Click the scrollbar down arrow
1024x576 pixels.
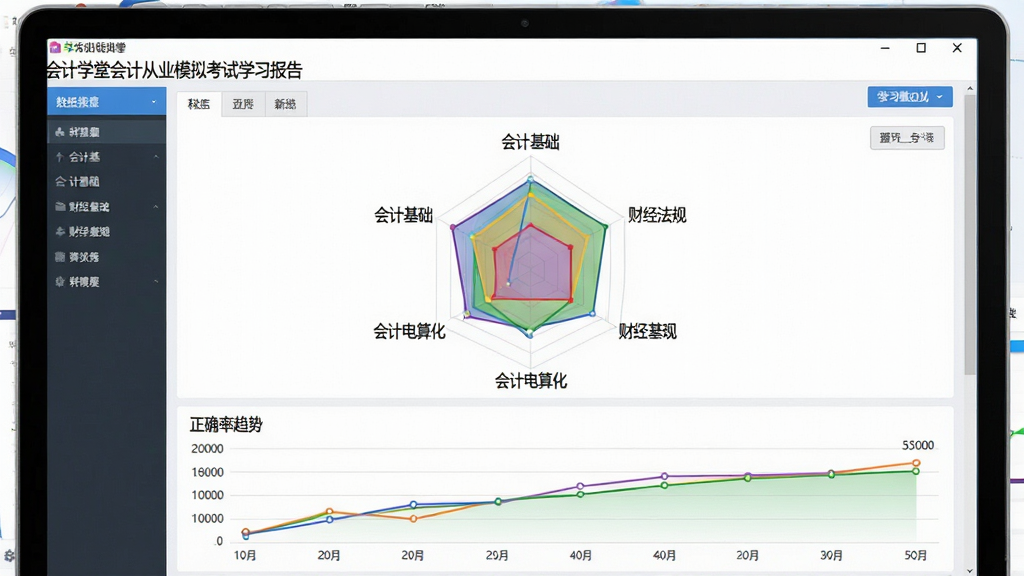pyautogui.click(x=970, y=570)
